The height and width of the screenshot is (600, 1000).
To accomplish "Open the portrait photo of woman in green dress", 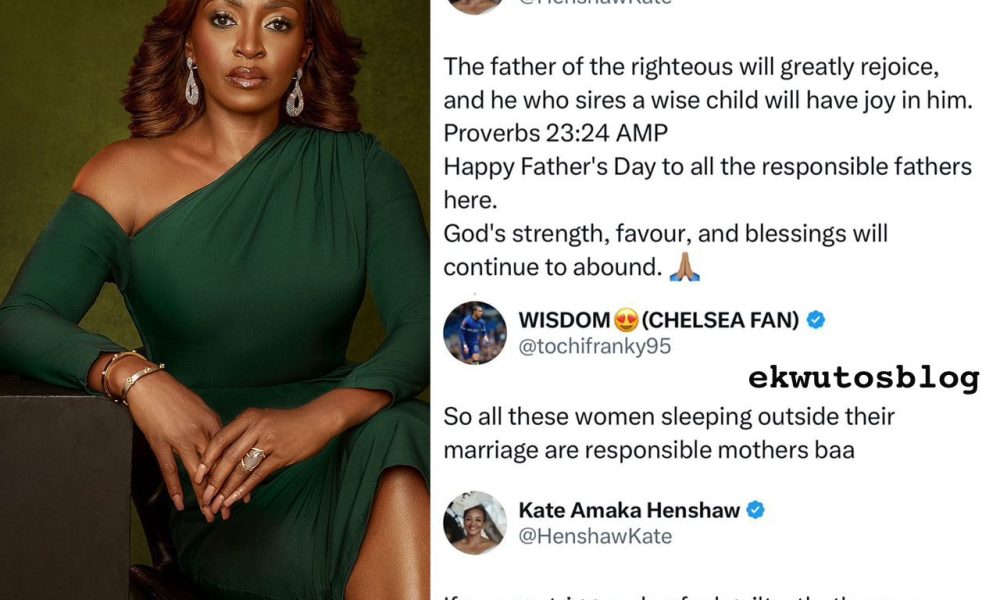I will 215,300.
